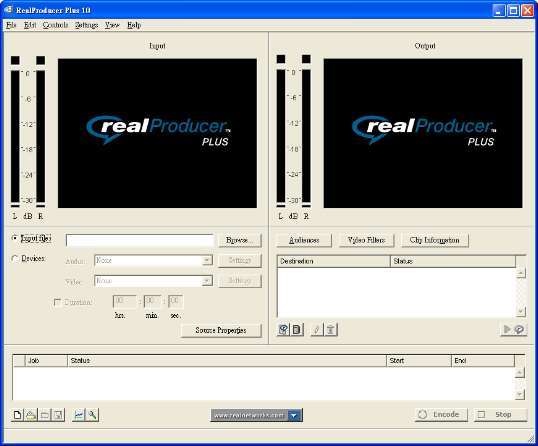Maximize the RealProducer Plus window
The image size is (538, 446).
(513, 10)
